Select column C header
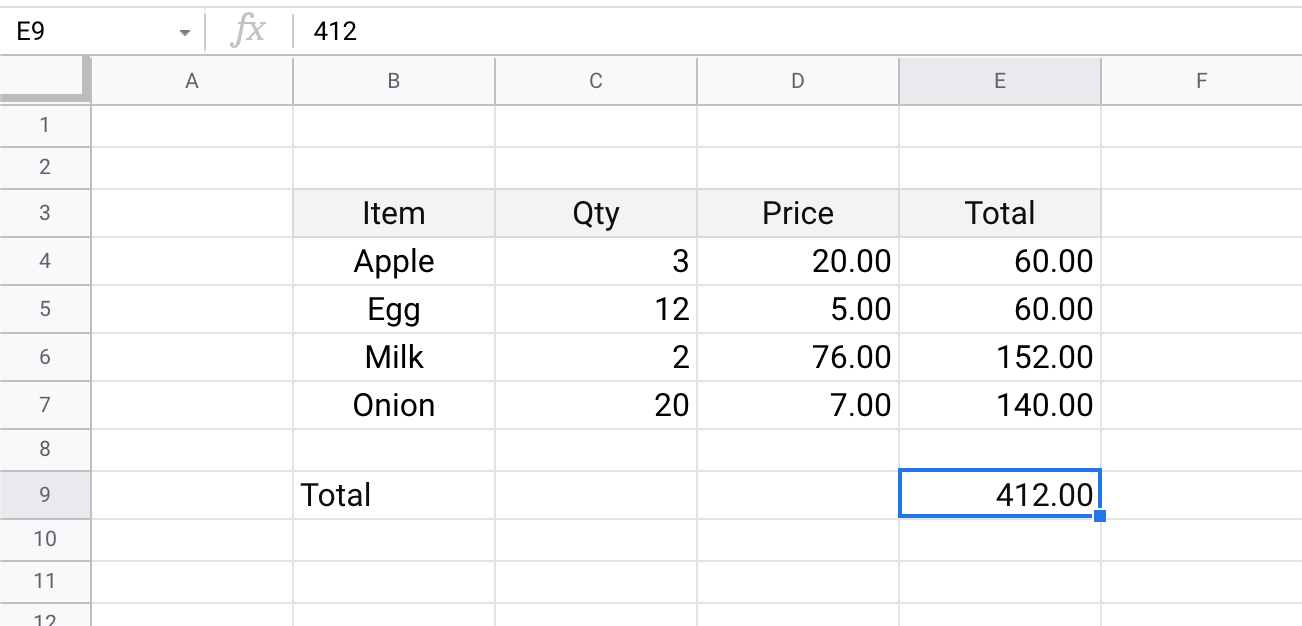This screenshot has width=1302, height=626. (596, 82)
